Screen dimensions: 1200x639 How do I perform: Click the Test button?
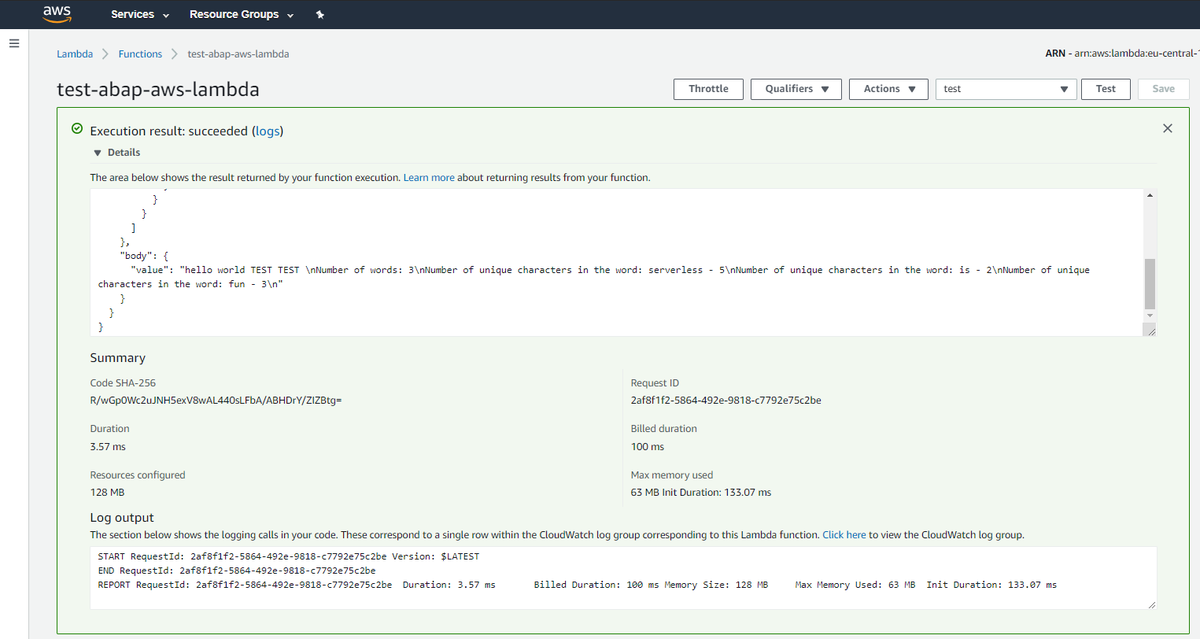1105,89
